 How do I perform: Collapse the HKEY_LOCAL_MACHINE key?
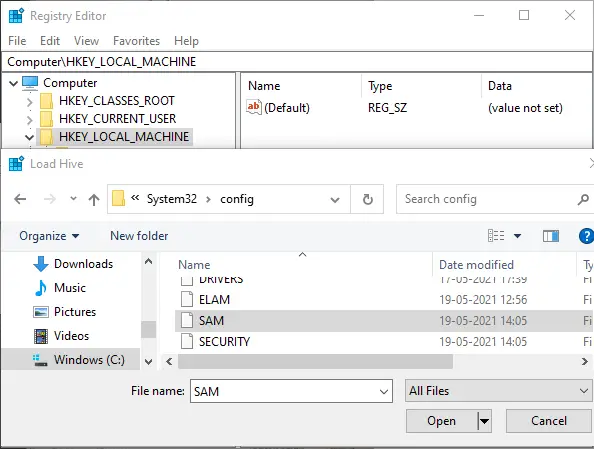point(29,138)
